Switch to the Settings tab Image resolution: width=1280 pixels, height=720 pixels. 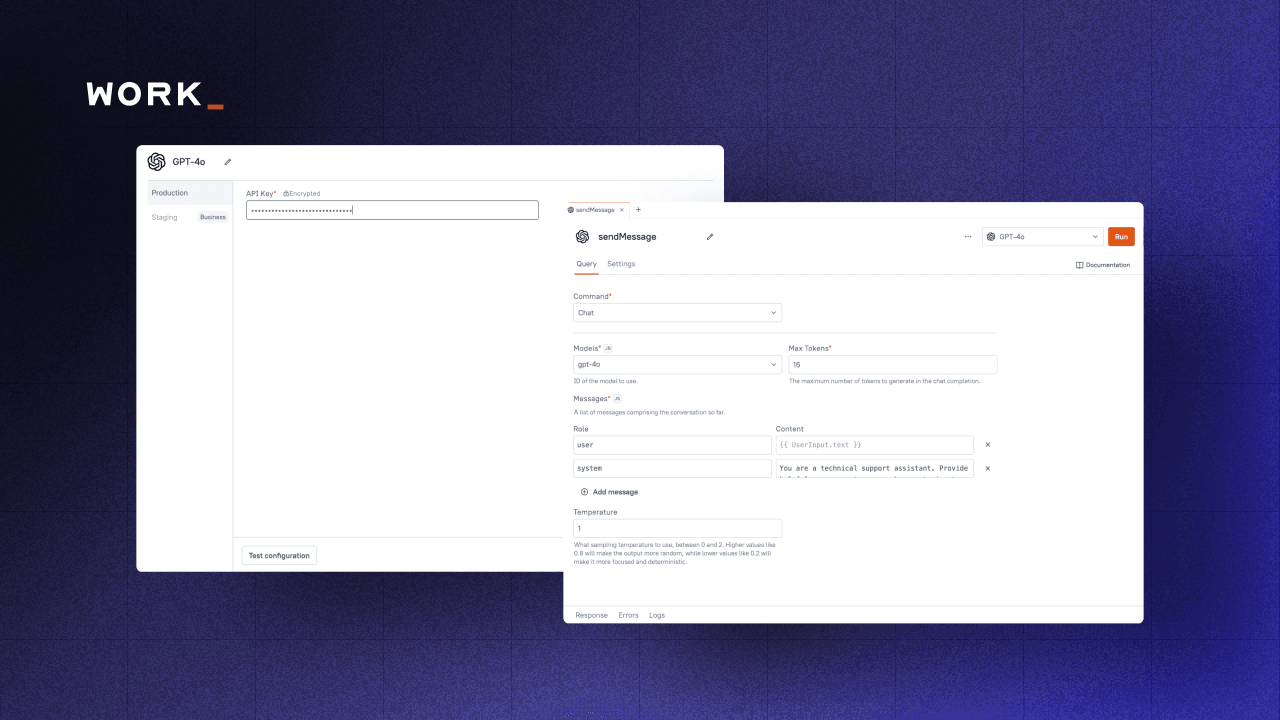click(621, 264)
